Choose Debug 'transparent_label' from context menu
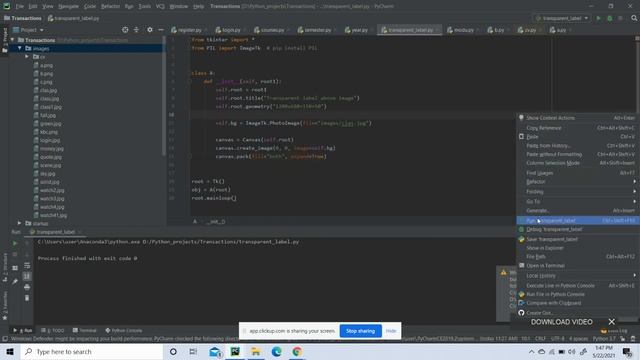 click(x=578, y=229)
